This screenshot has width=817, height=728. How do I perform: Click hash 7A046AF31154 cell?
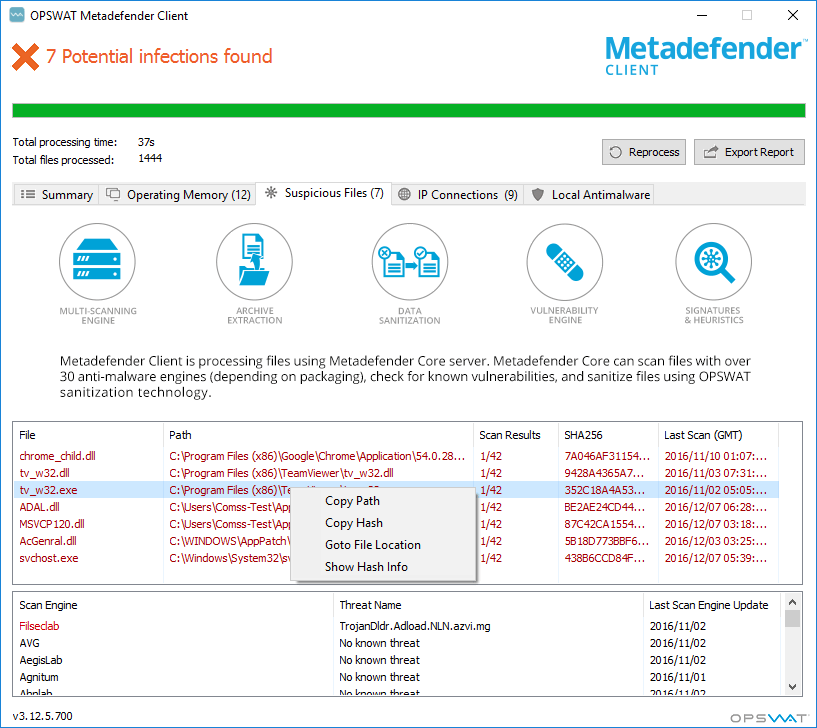tap(607, 456)
